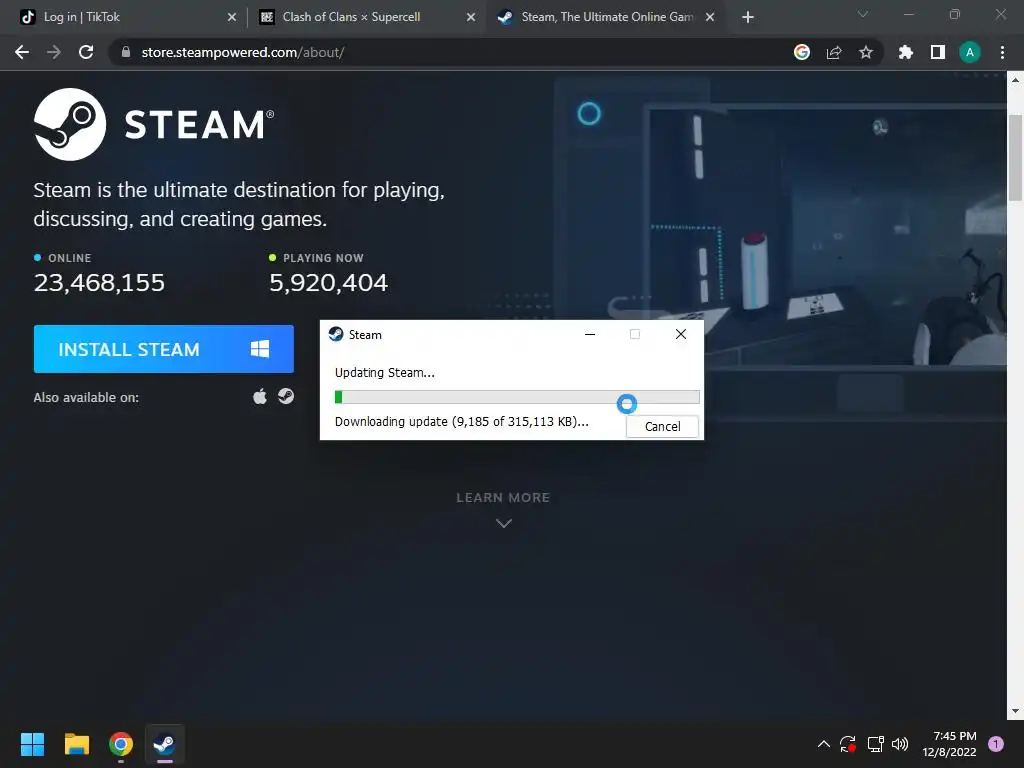Viewport: 1024px width, 768px height.
Task: Open Chrome from the taskbar
Action: (121, 744)
